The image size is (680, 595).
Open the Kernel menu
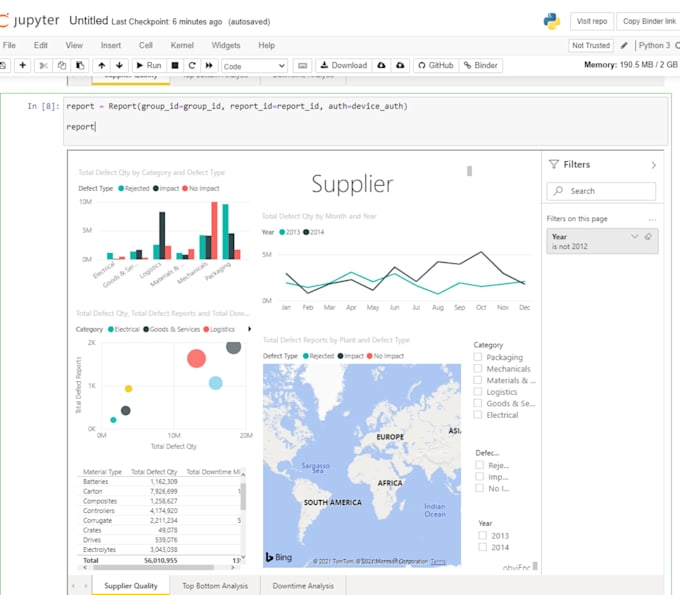coord(182,45)
